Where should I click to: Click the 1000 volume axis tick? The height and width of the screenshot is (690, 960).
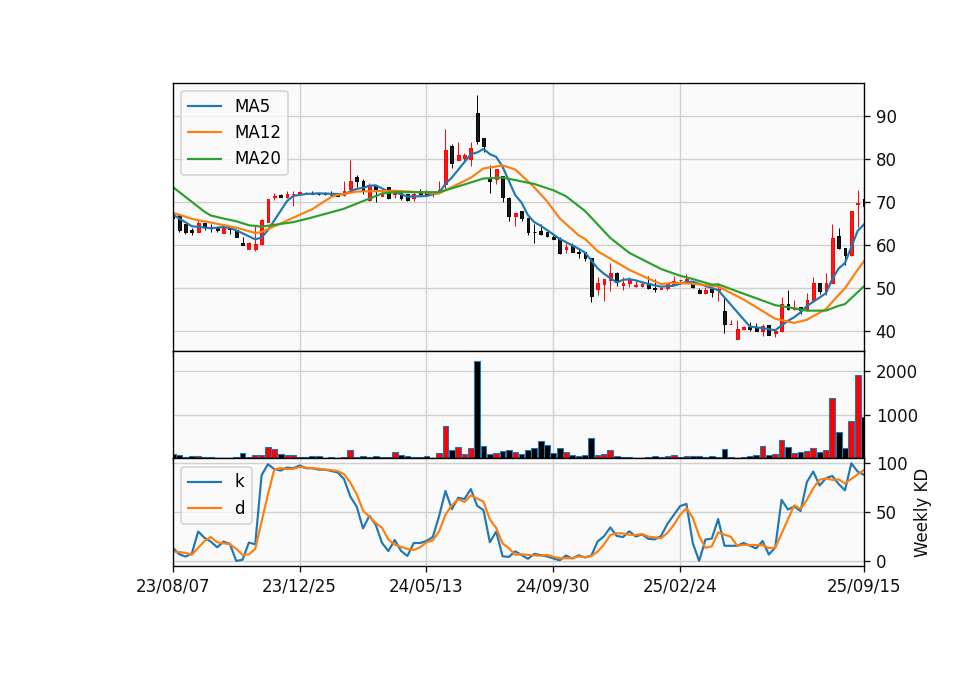[x=896, y=416]
